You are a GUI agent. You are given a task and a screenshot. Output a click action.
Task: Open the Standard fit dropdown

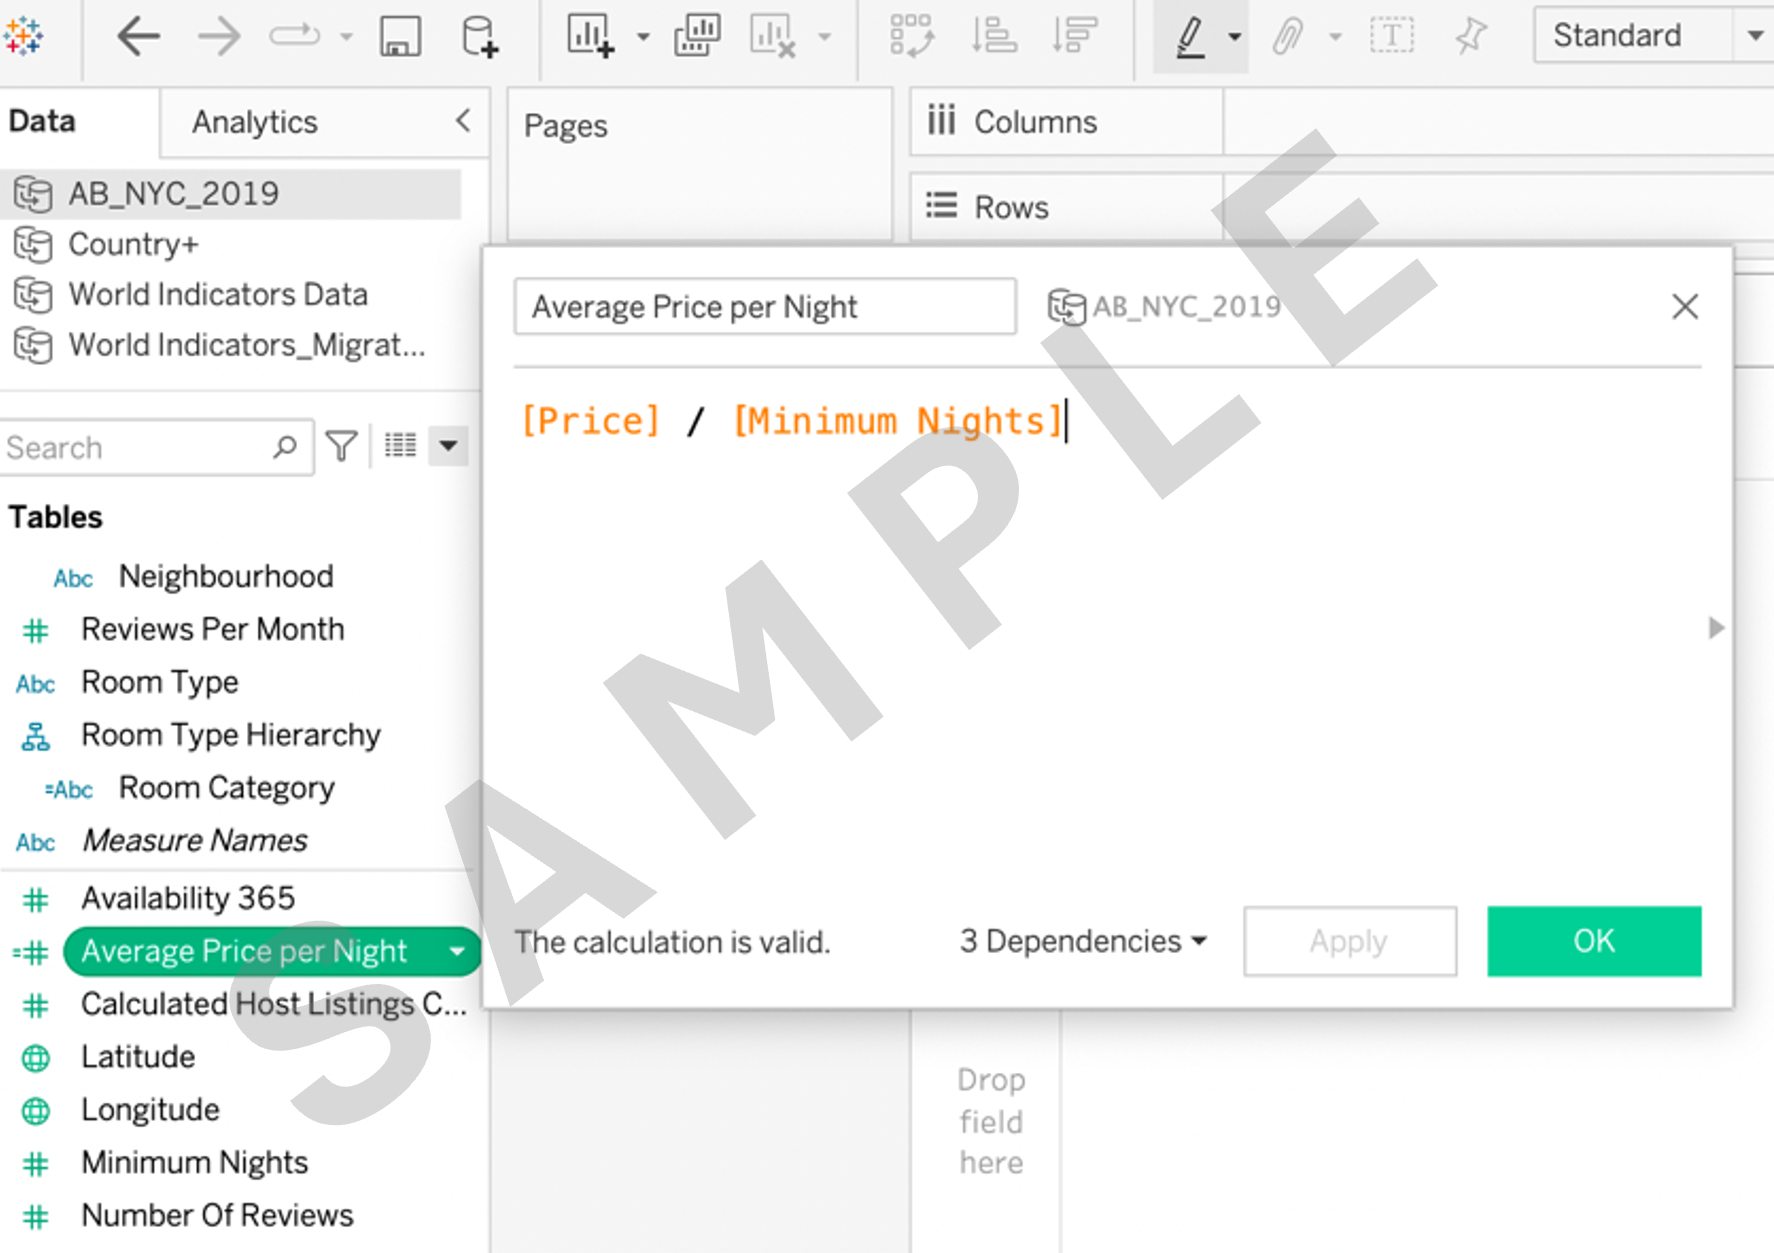point(1754,36)
